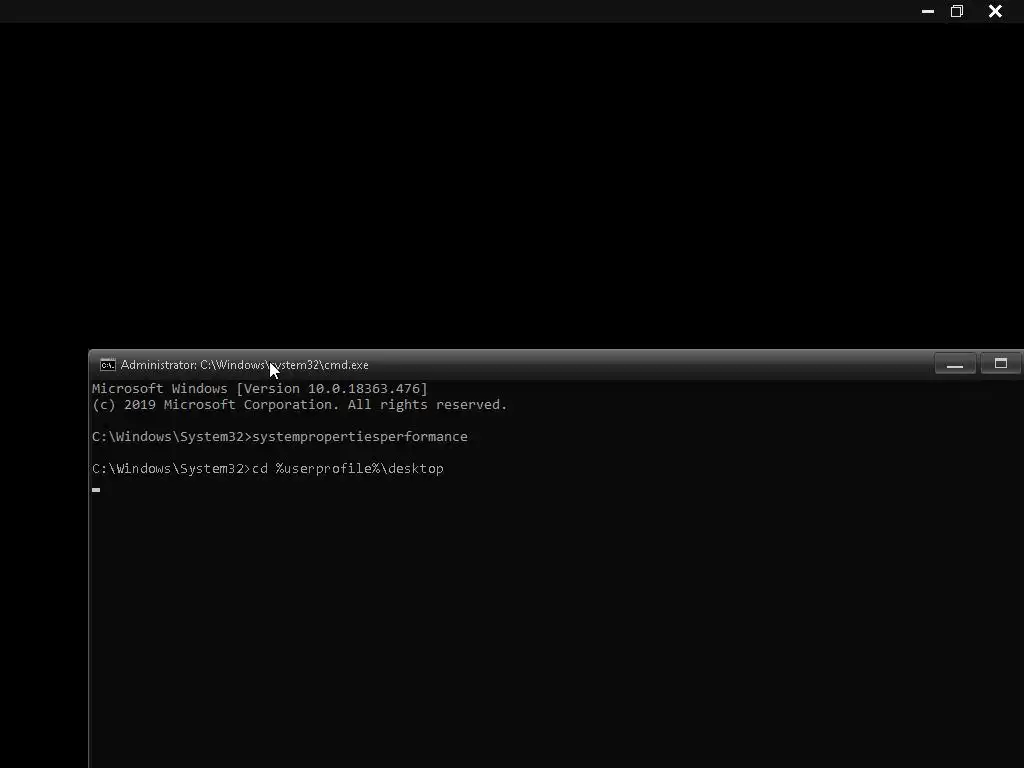Click the 'Microsoft Windows [Version 10.0.18363.476]' line

(x=260, y=389)
